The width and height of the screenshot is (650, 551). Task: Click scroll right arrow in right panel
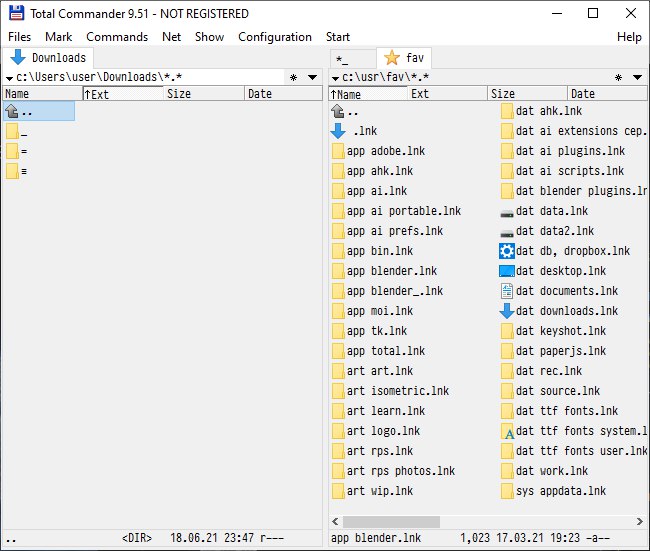pos(640,522)
